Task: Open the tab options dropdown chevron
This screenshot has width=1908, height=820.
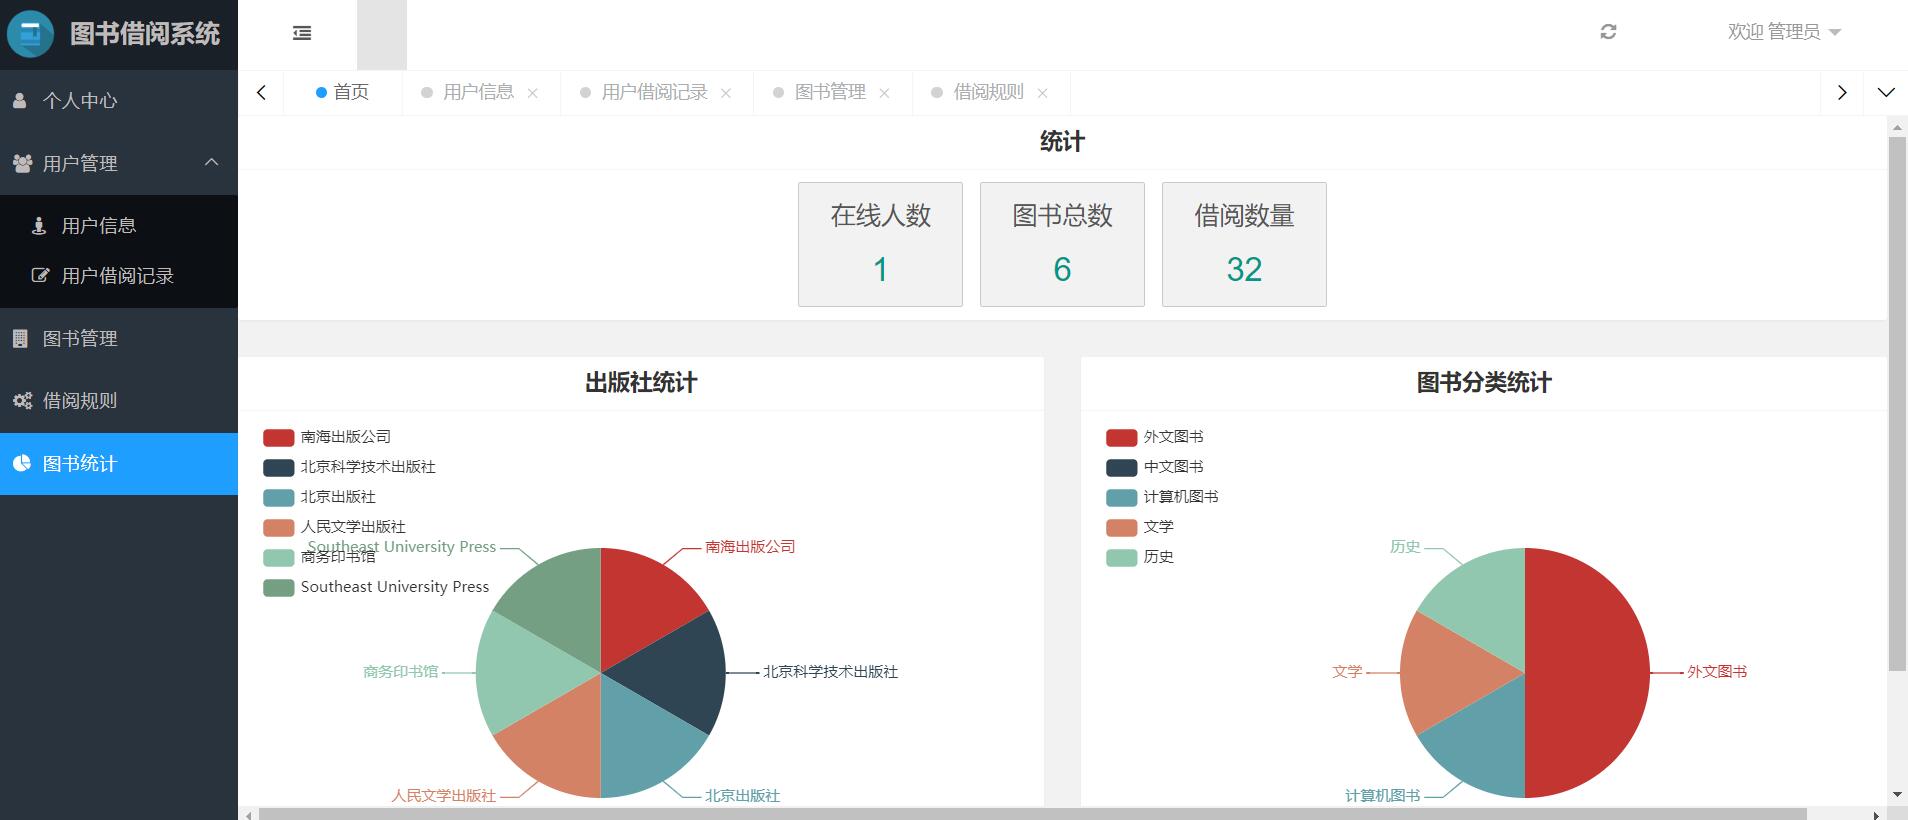Action: (x=1886, y=92)
